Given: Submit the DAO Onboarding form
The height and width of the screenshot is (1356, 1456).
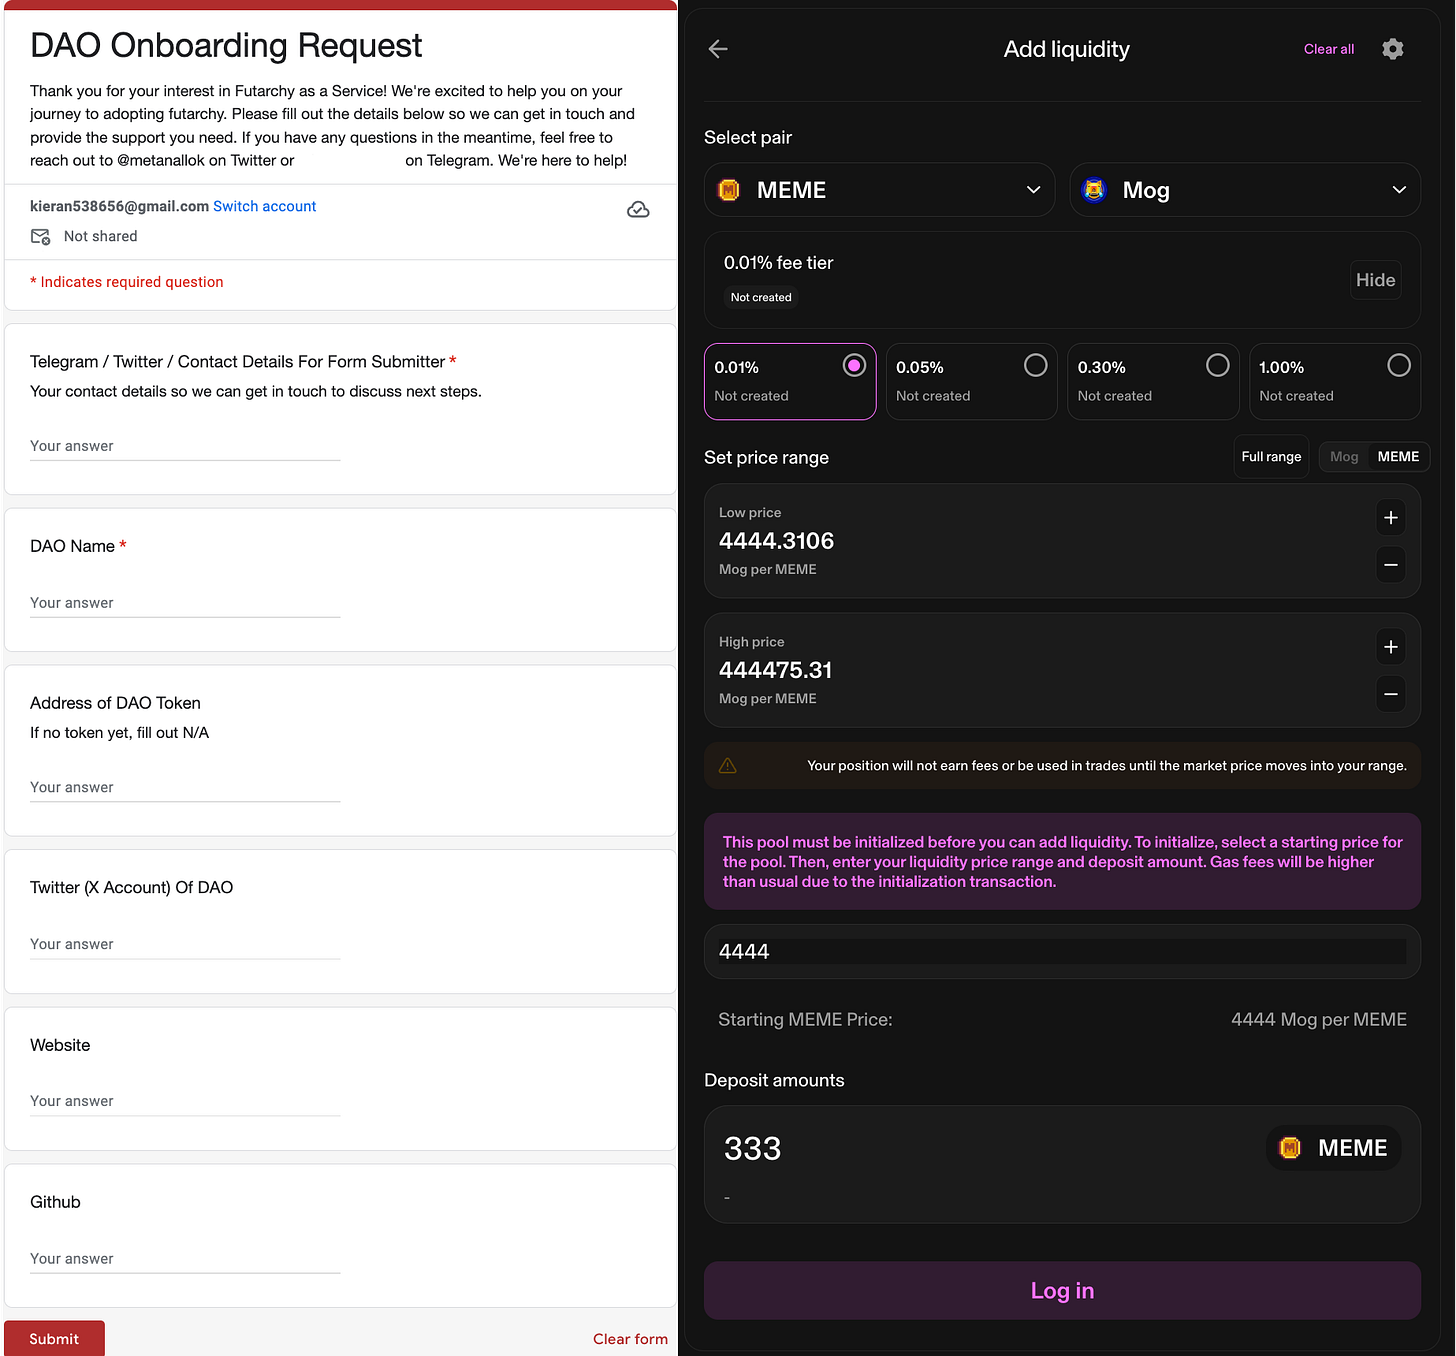Looking at the screenshot, I should tap(54, 1338).
